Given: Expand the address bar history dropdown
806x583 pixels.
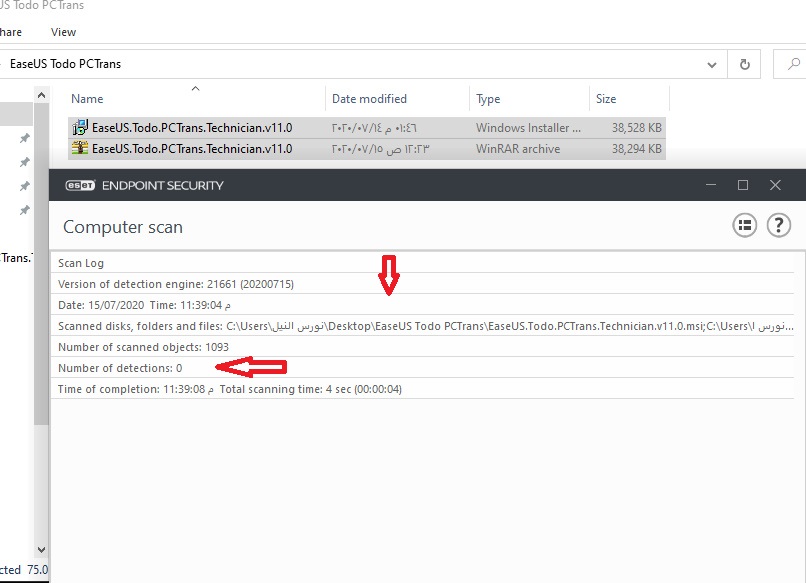Looking at the screenshot, I should [712, 64].
